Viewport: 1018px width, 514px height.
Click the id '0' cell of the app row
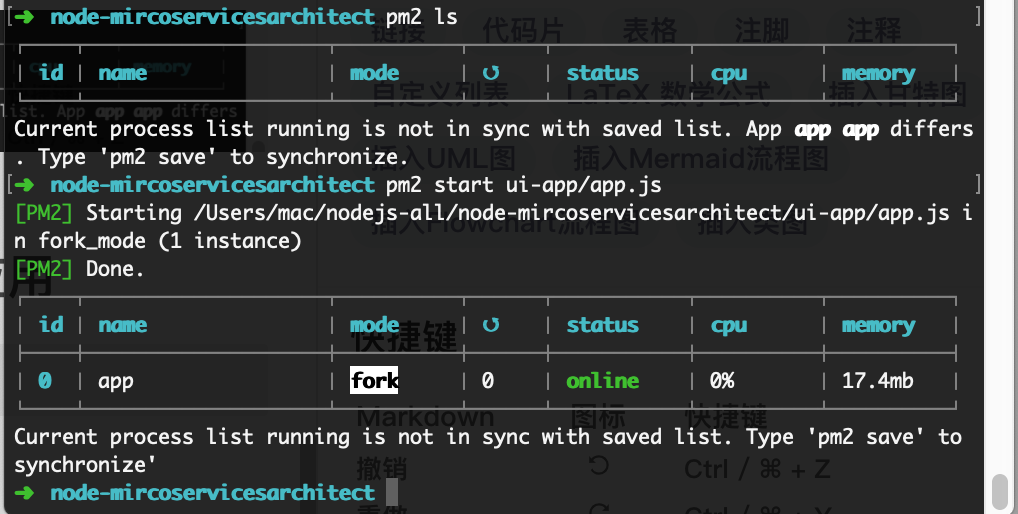(45, 380)
